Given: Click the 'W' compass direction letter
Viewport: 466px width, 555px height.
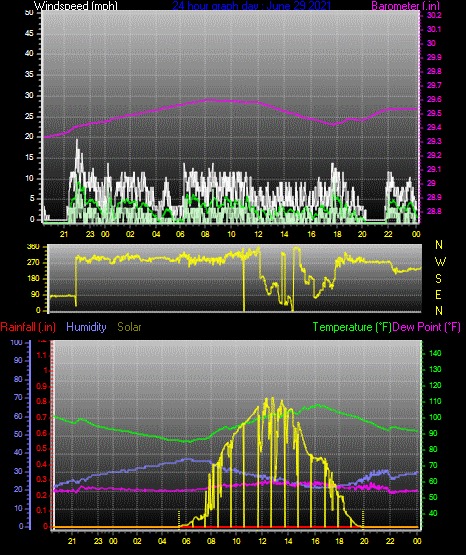Looking at the screenshot, I should point(440,262).
